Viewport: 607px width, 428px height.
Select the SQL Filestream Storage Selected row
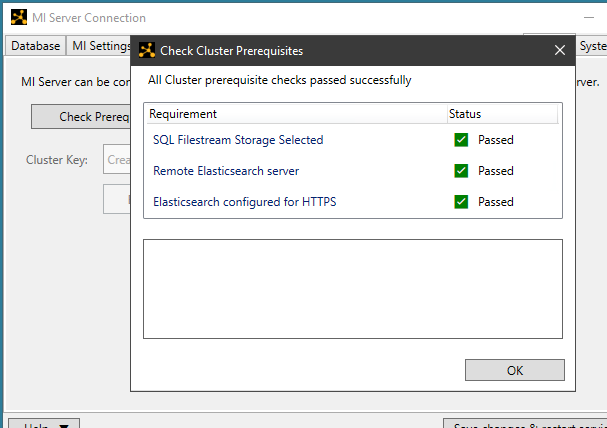click(x=238, y=140)
